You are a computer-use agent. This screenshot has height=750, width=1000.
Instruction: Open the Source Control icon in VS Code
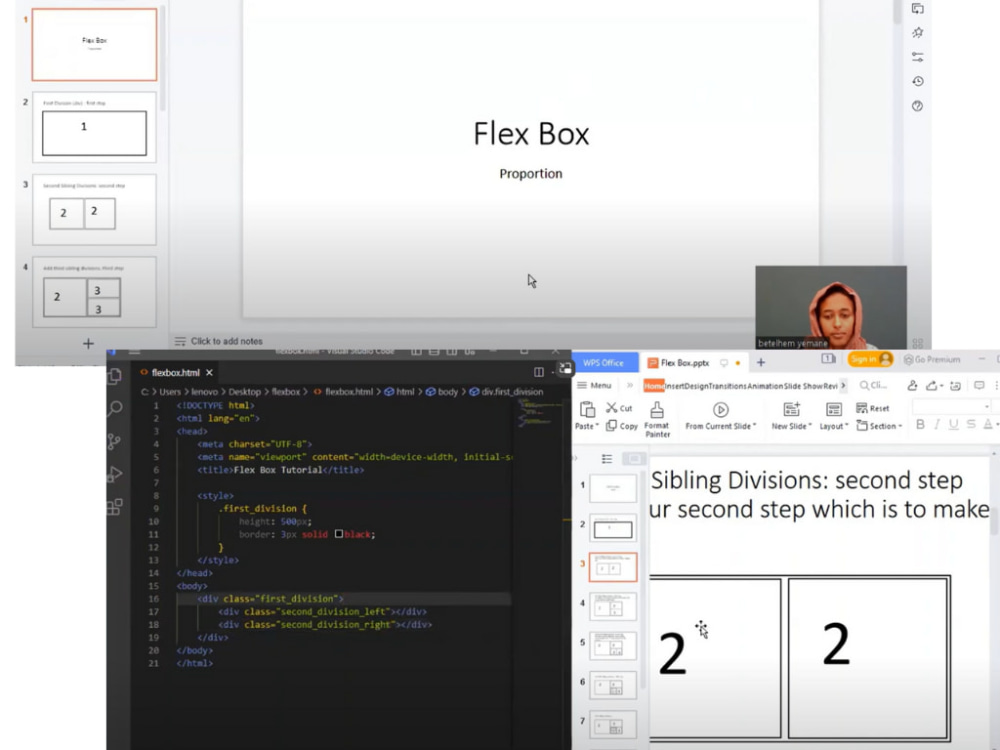tap(114, 441)
